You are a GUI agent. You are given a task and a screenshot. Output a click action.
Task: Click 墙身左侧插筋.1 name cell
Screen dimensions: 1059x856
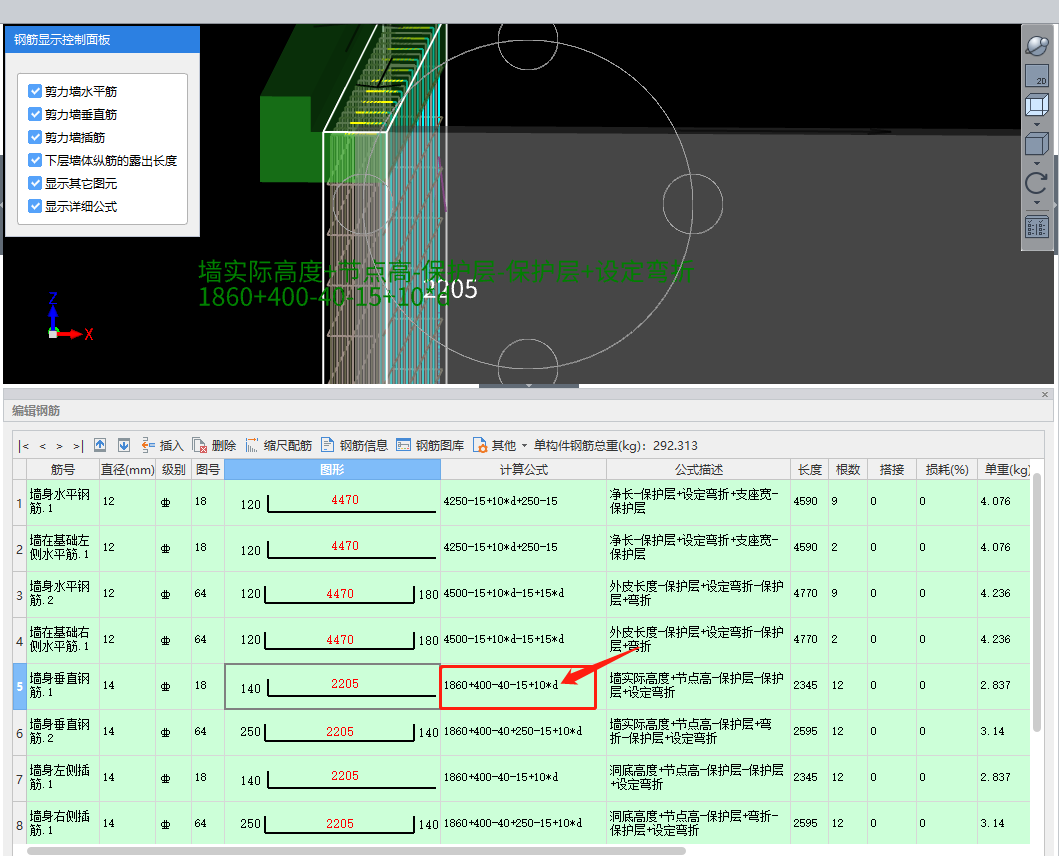[63, 778]
